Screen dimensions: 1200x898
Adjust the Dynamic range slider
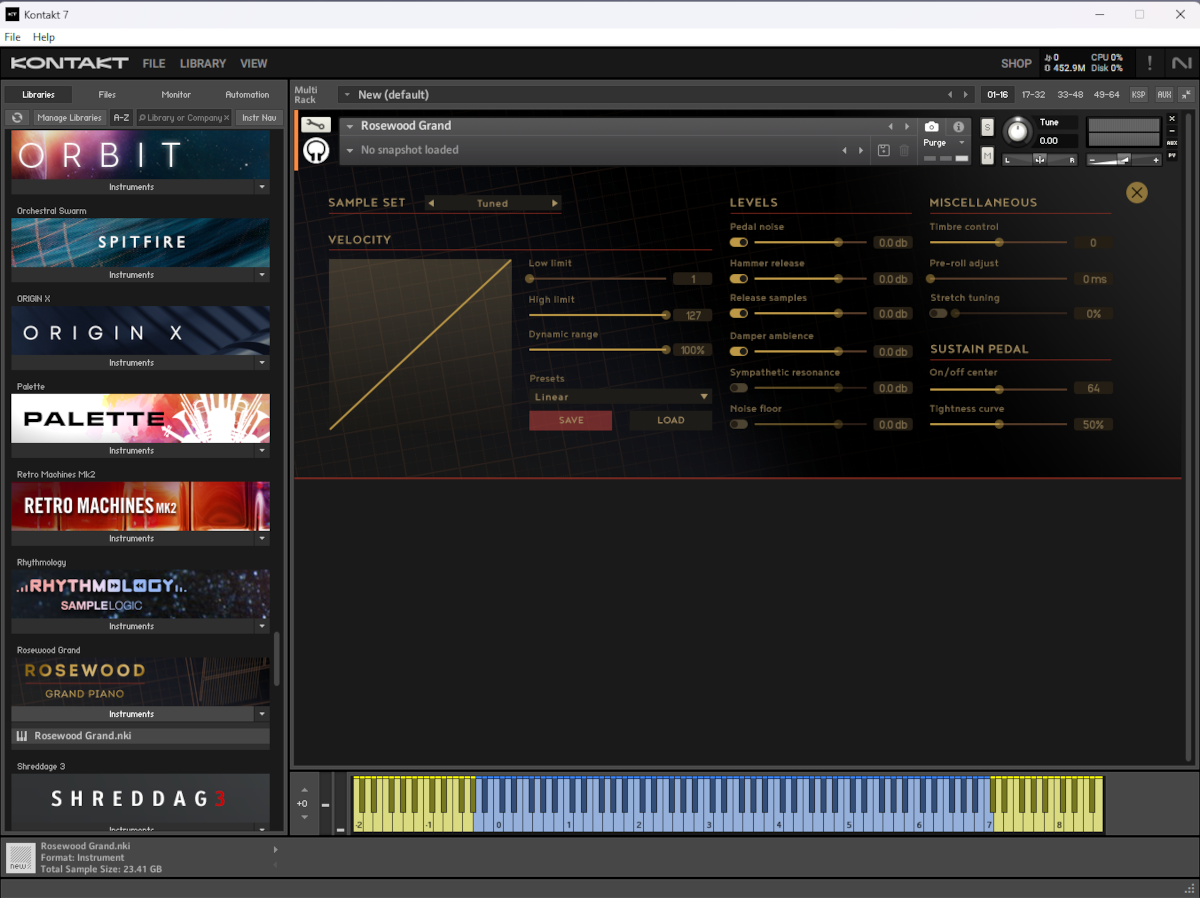[x=598, y=350]
